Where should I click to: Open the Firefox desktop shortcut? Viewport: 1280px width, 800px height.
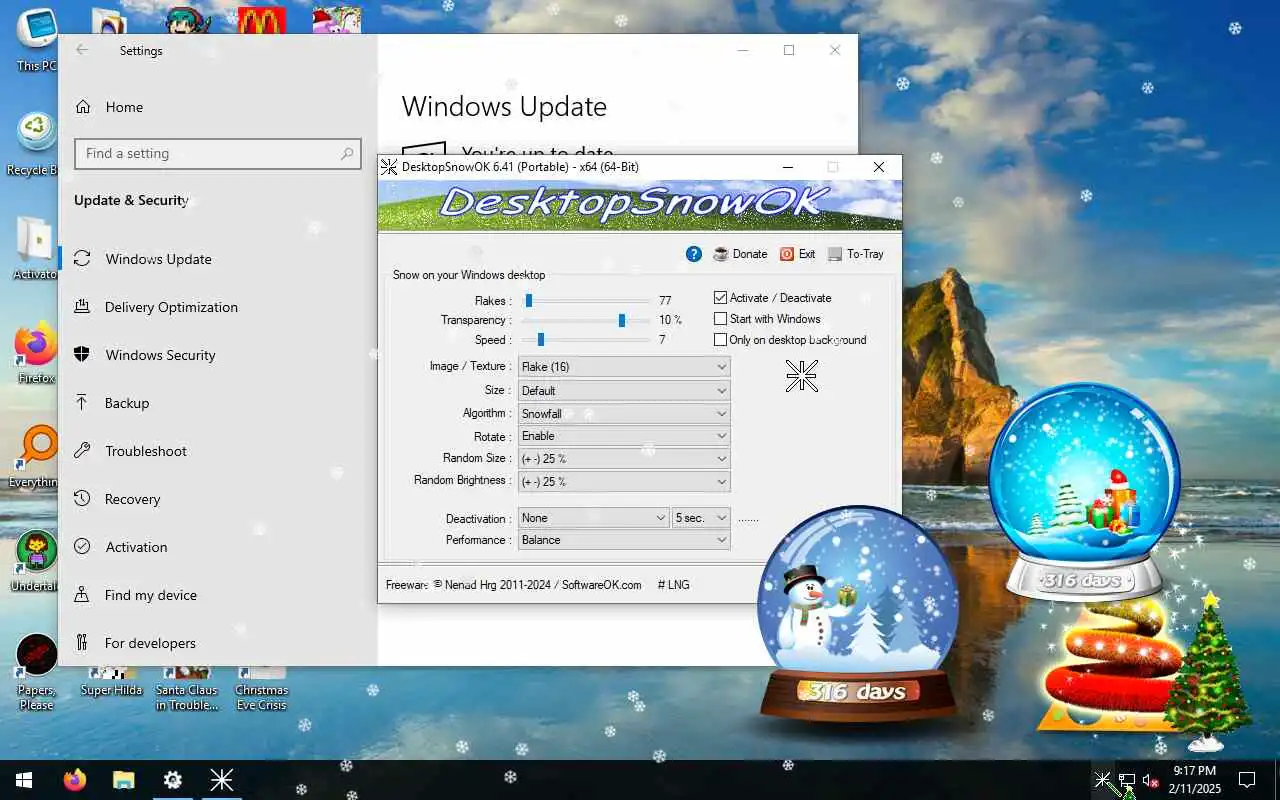coord(36,350)
